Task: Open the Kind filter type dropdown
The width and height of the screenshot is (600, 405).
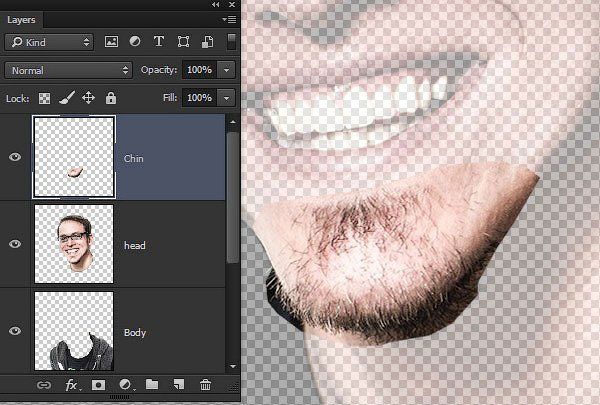Action: pos(49,42)
